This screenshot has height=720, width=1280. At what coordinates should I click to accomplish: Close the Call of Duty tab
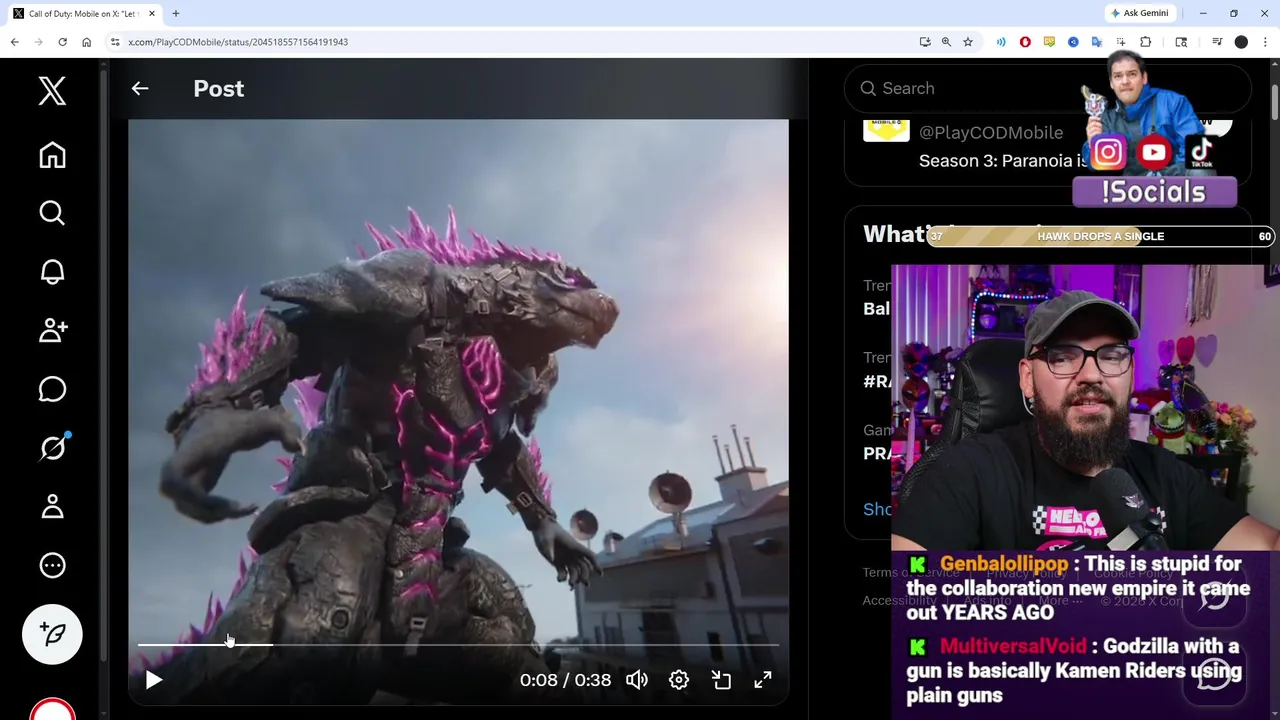[152, 13]
